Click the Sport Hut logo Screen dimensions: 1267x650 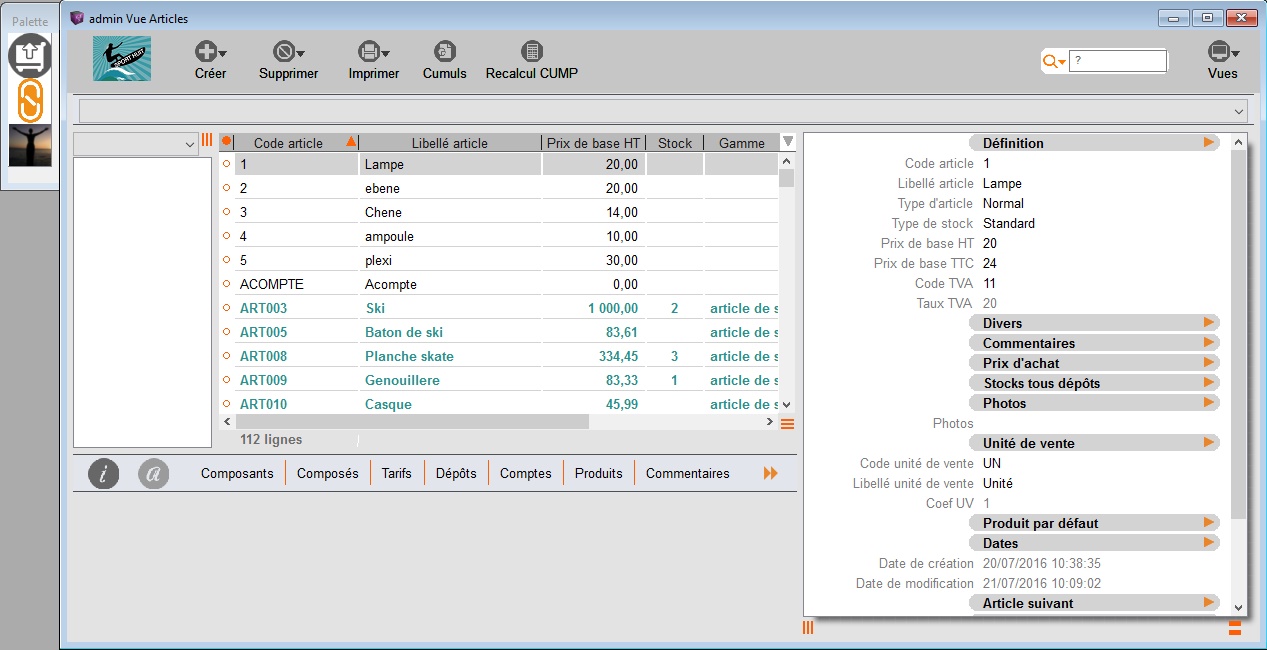coord(122,59)
